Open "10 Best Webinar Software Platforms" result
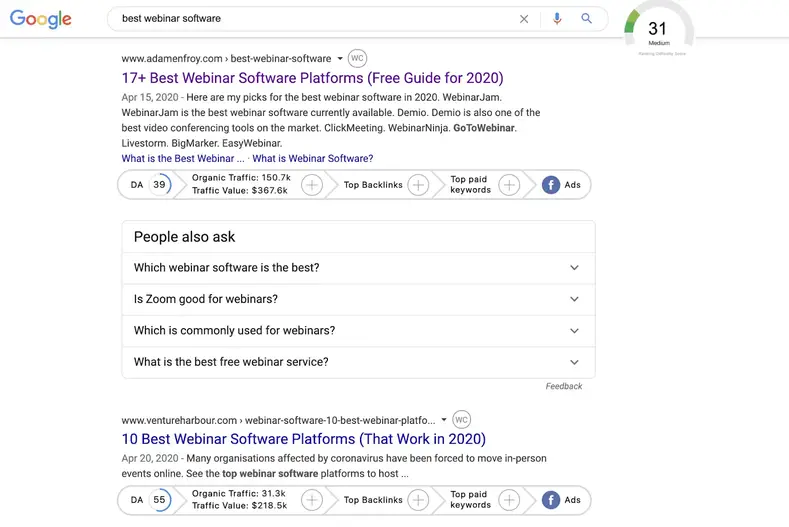This screenshot has height=527, width=789. tap(303, 439)
